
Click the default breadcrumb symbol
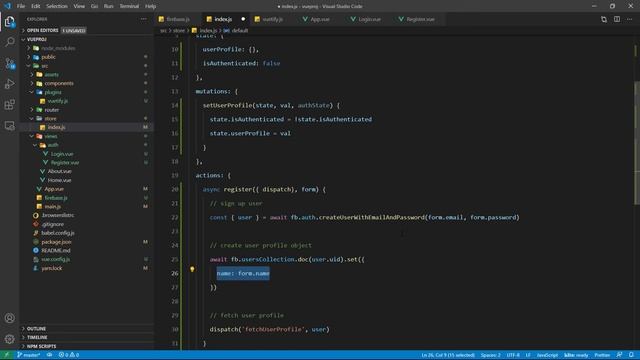(x=236, y=31)
